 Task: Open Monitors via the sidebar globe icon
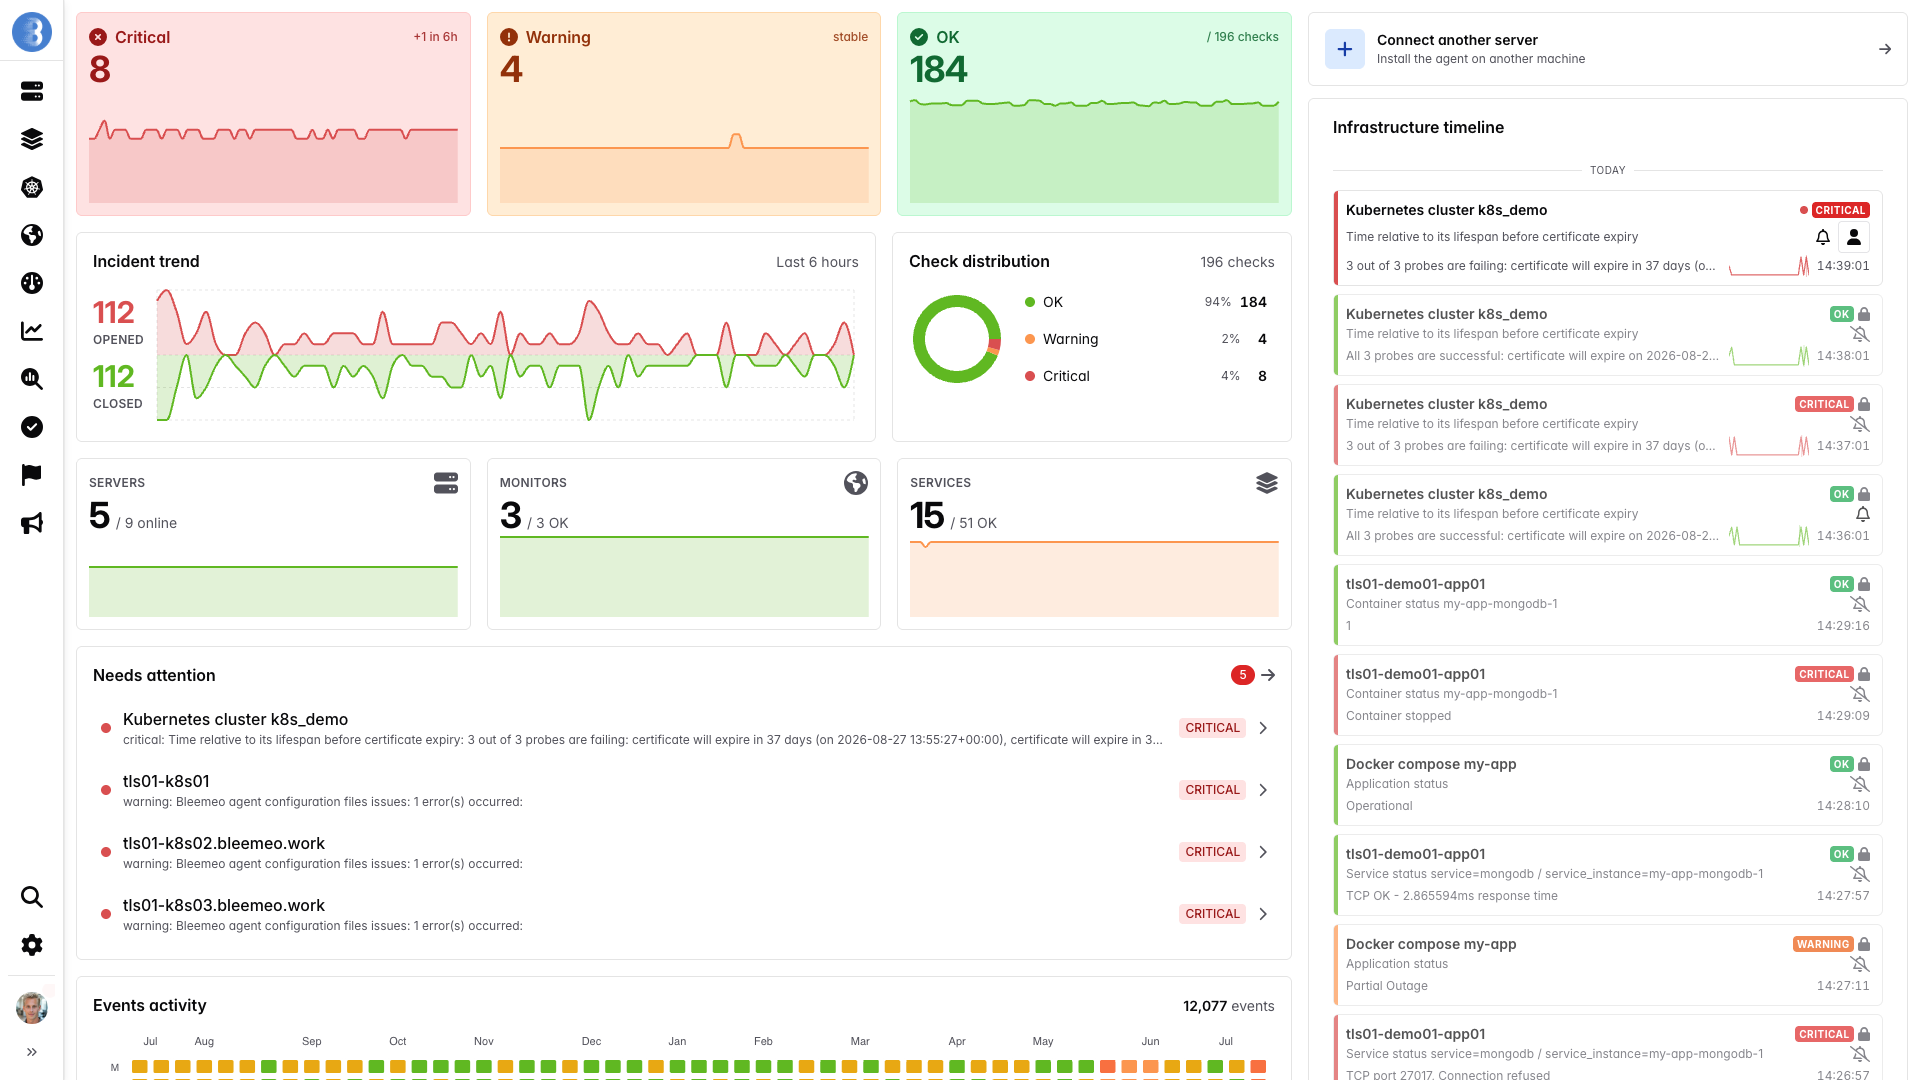32,235
